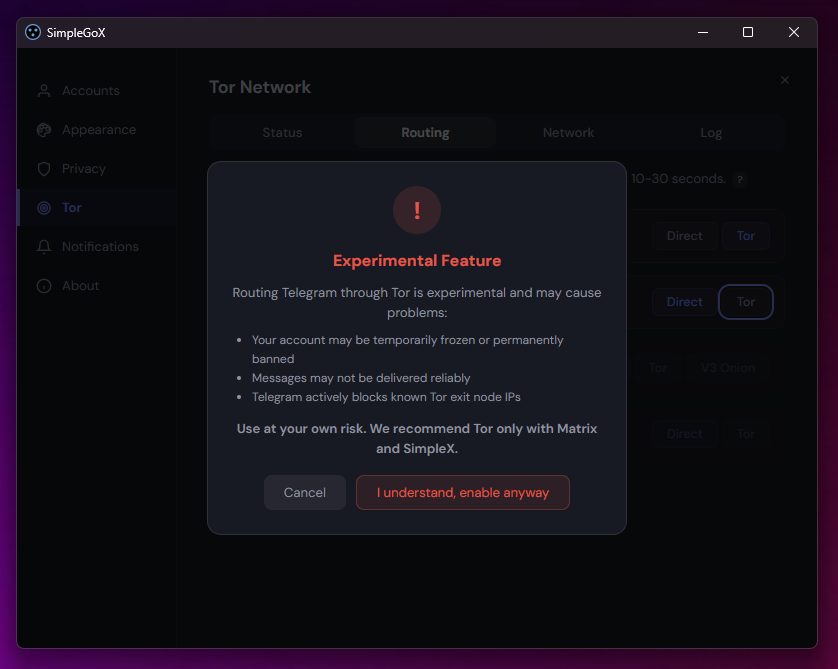Select dimmed Direct option in bottom row
This screenshot has width=838, height=669.
685,434
